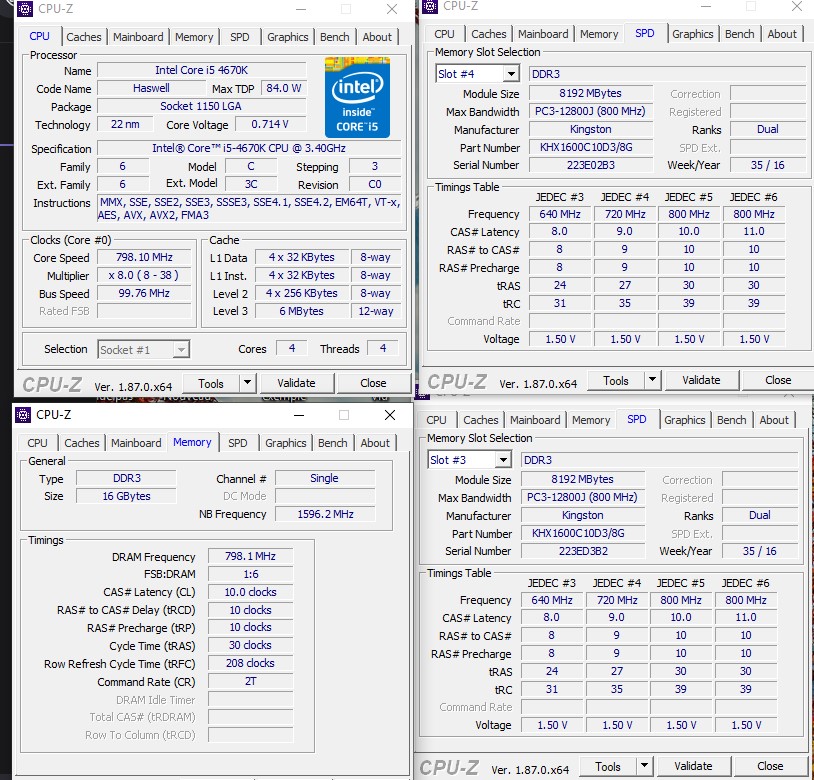Click Tools button in Slot #3 SPD window
The image size is (814, 780).
pos(607,766)
